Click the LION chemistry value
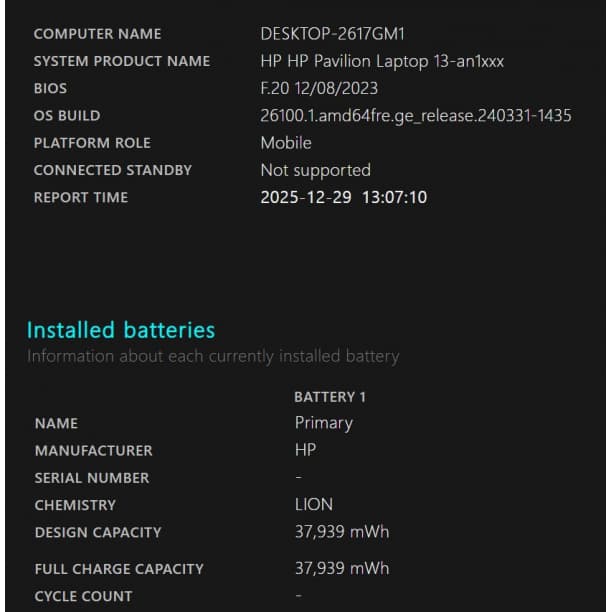The width and height of the screenshot is (612, 612). (x=314, y=505)
